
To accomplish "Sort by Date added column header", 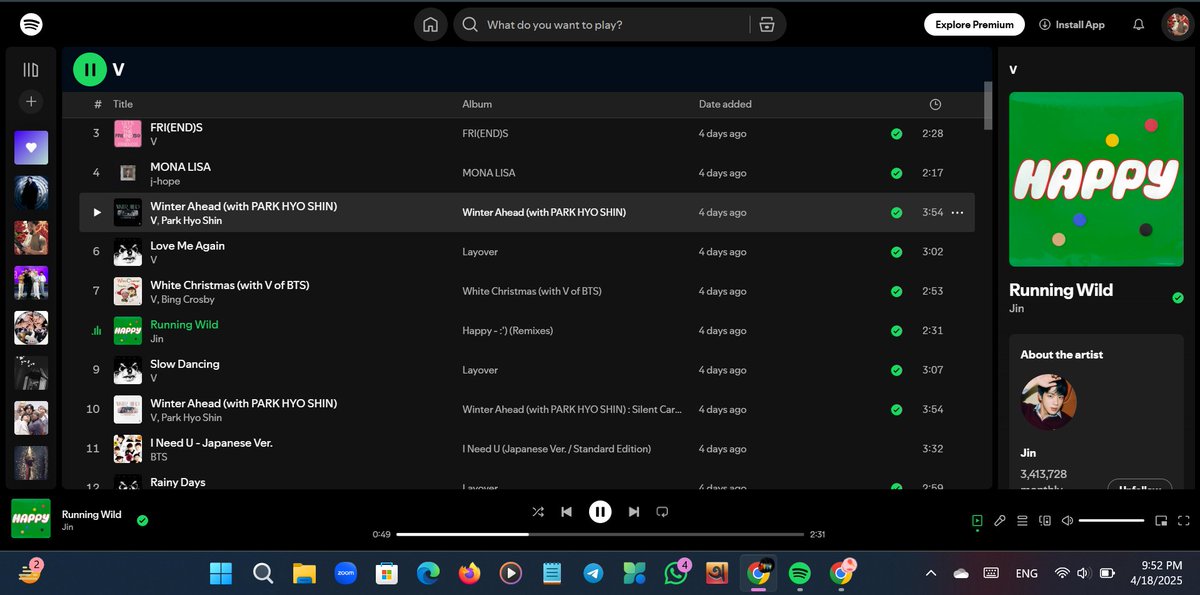I will 725,104.
